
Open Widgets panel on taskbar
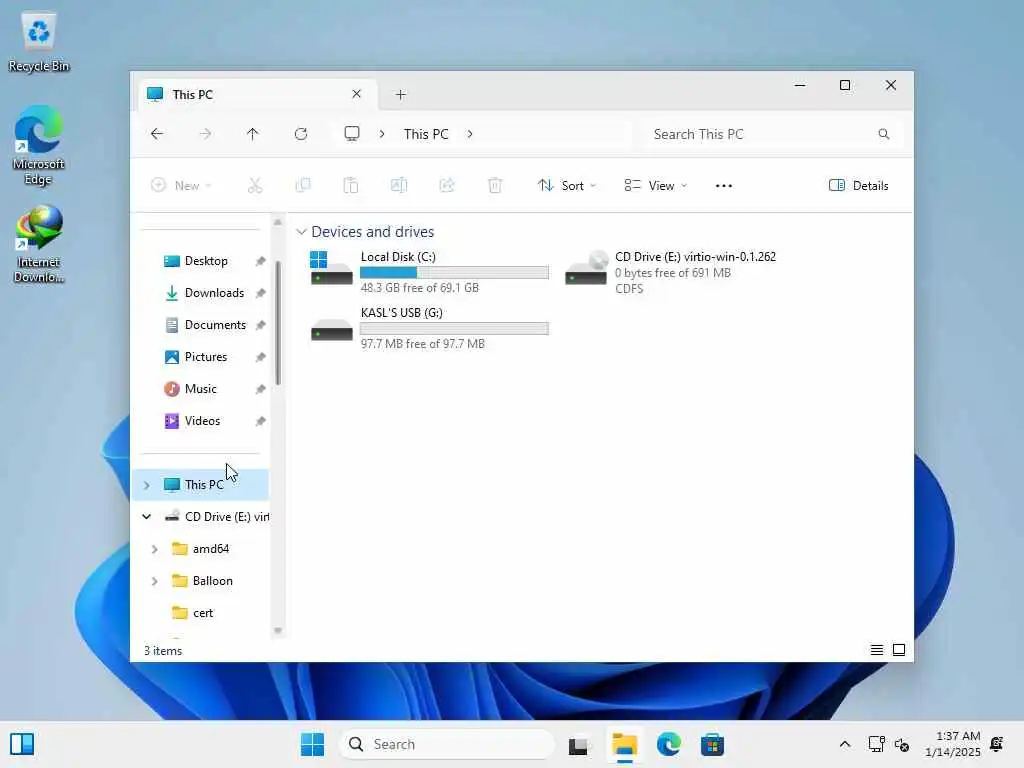point(22,744)
